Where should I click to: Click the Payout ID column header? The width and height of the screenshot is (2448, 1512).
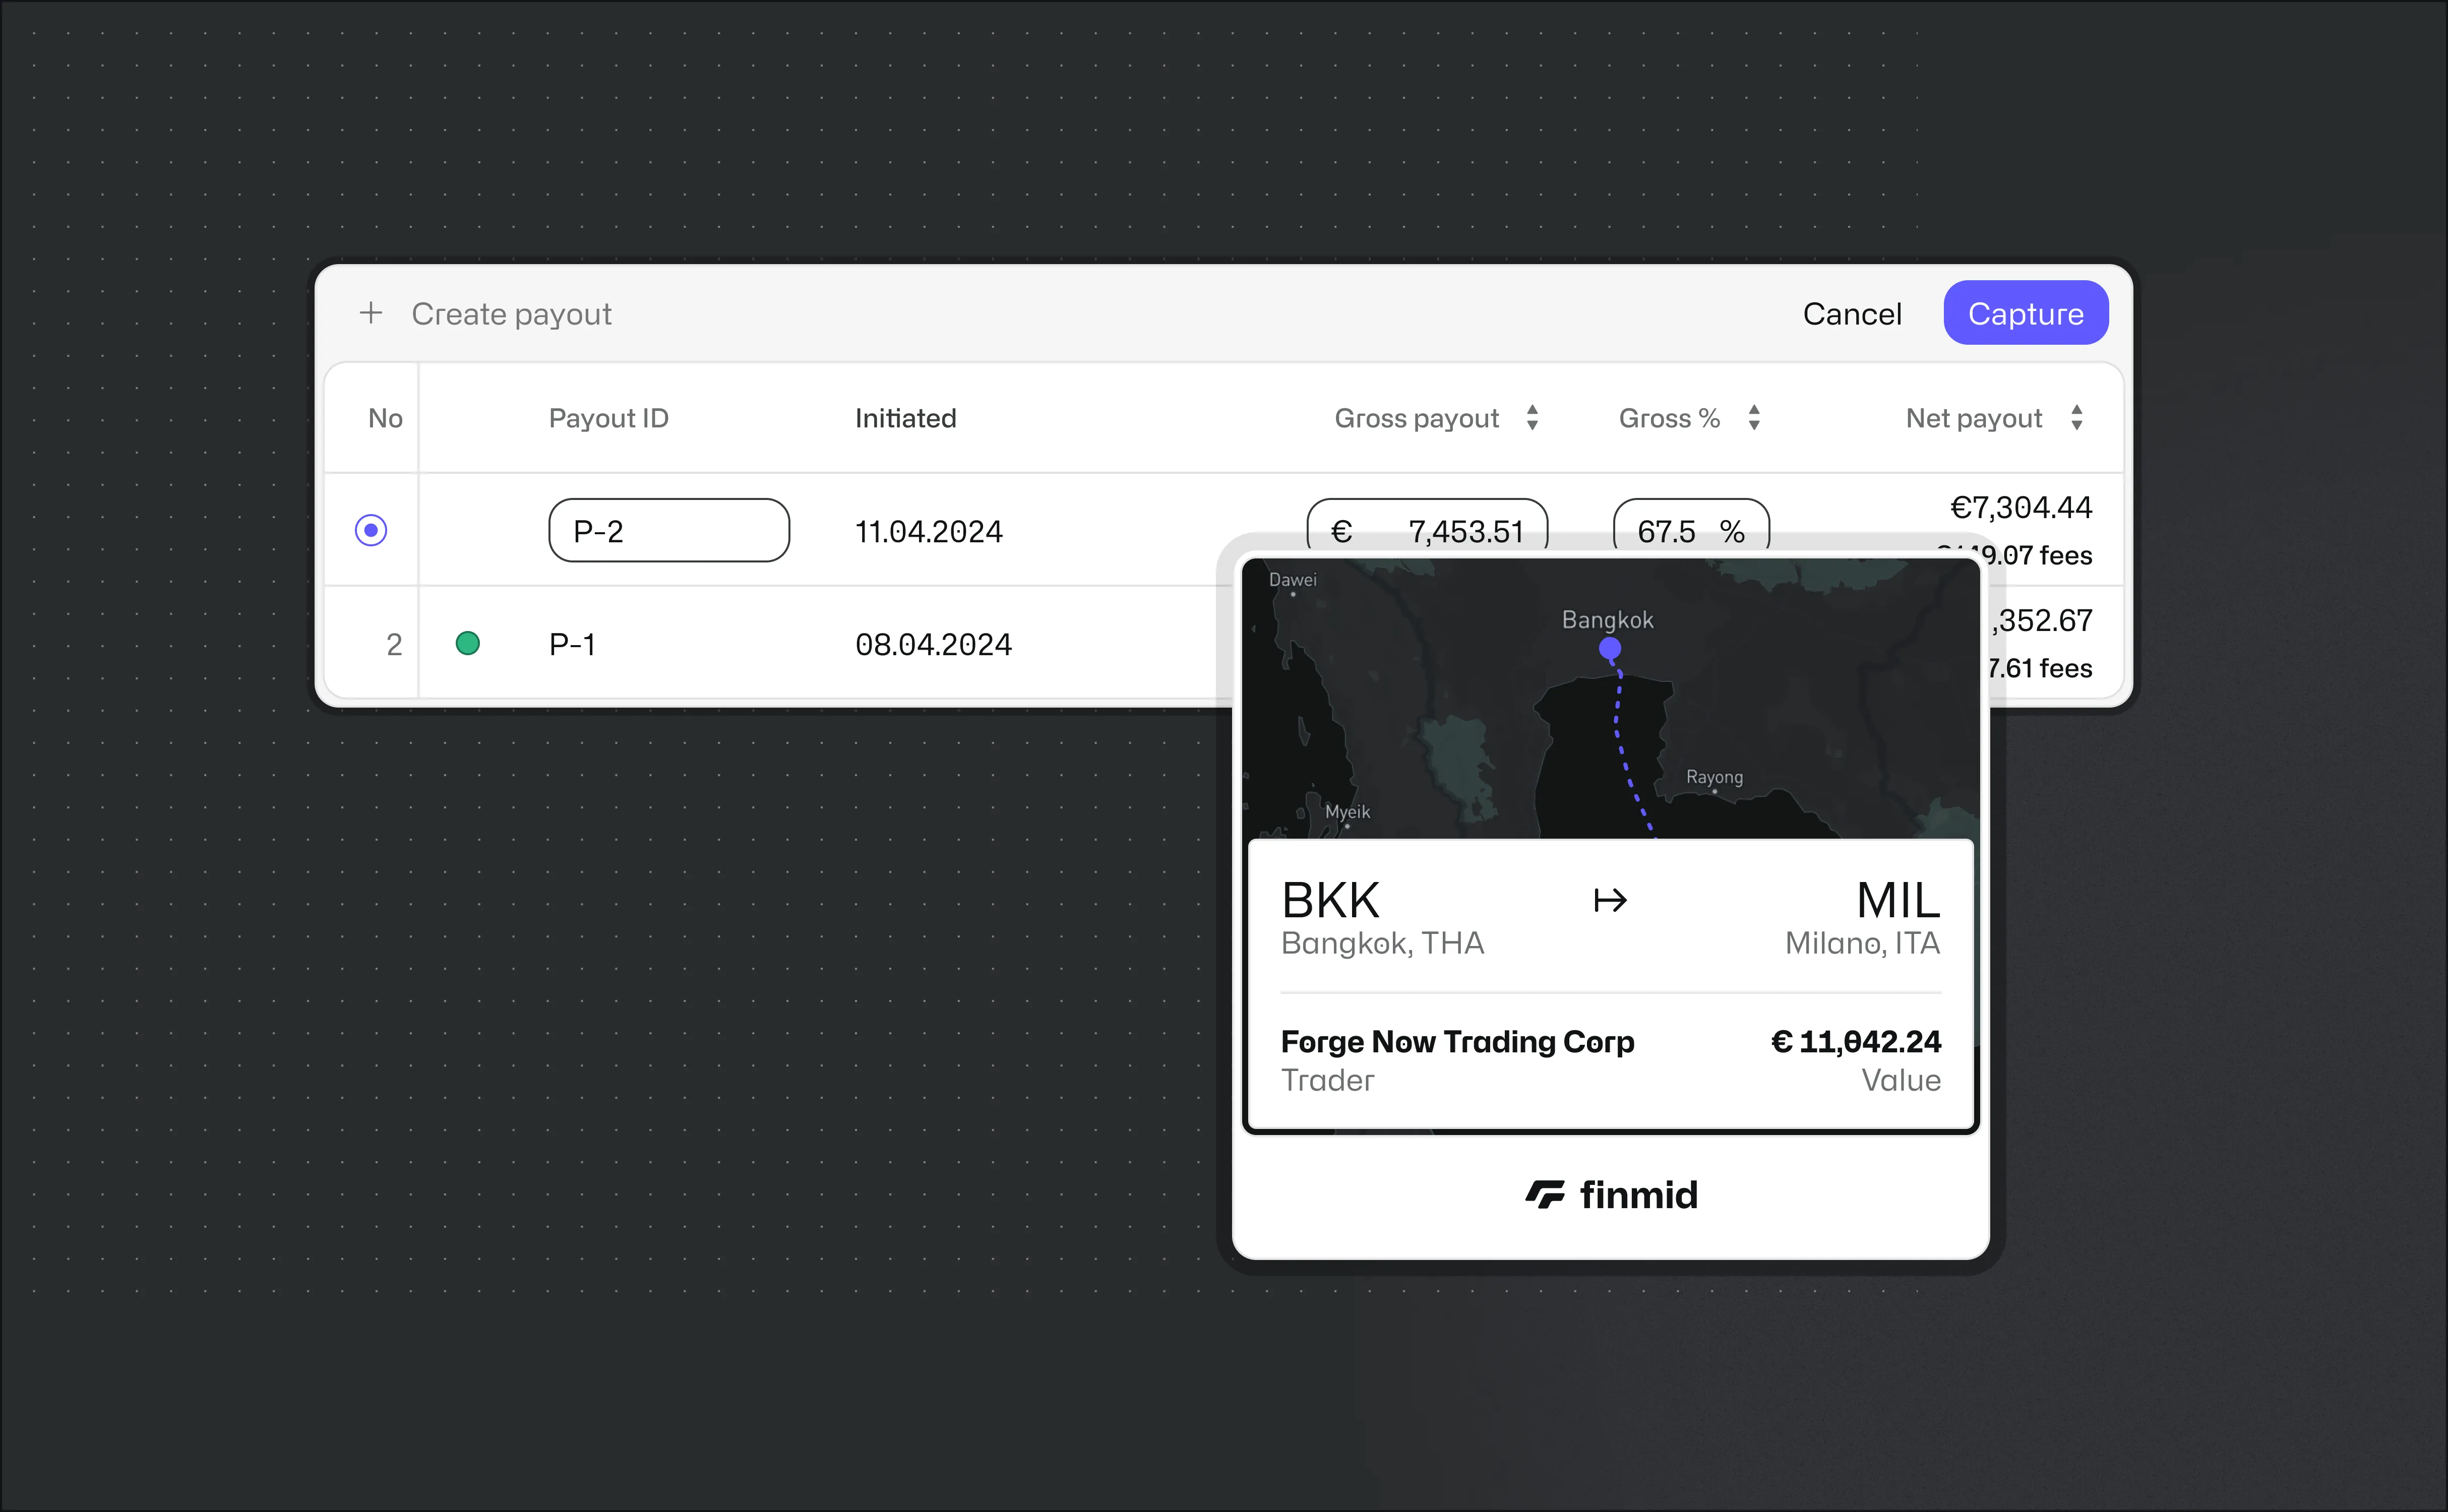coord(608,418)
